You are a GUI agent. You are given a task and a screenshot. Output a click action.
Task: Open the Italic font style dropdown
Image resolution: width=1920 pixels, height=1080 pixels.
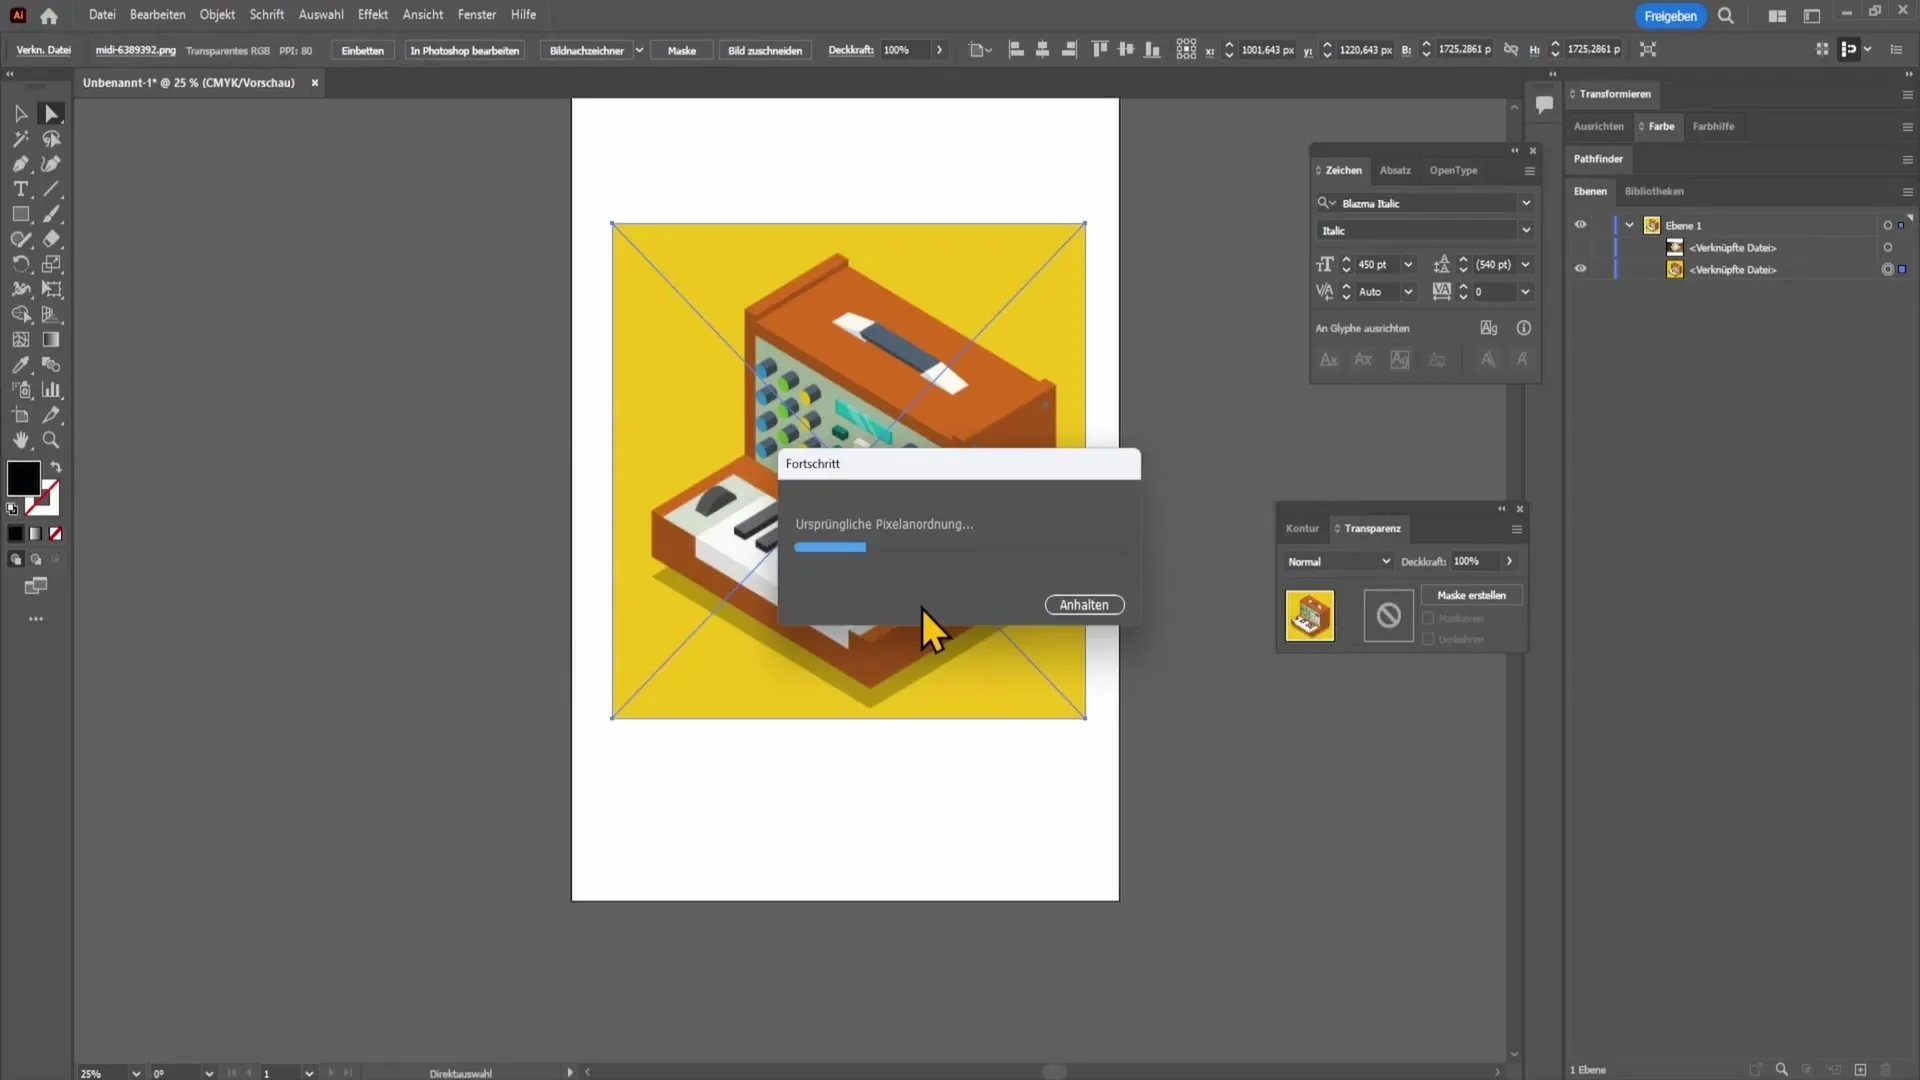tap(1526, 230)
